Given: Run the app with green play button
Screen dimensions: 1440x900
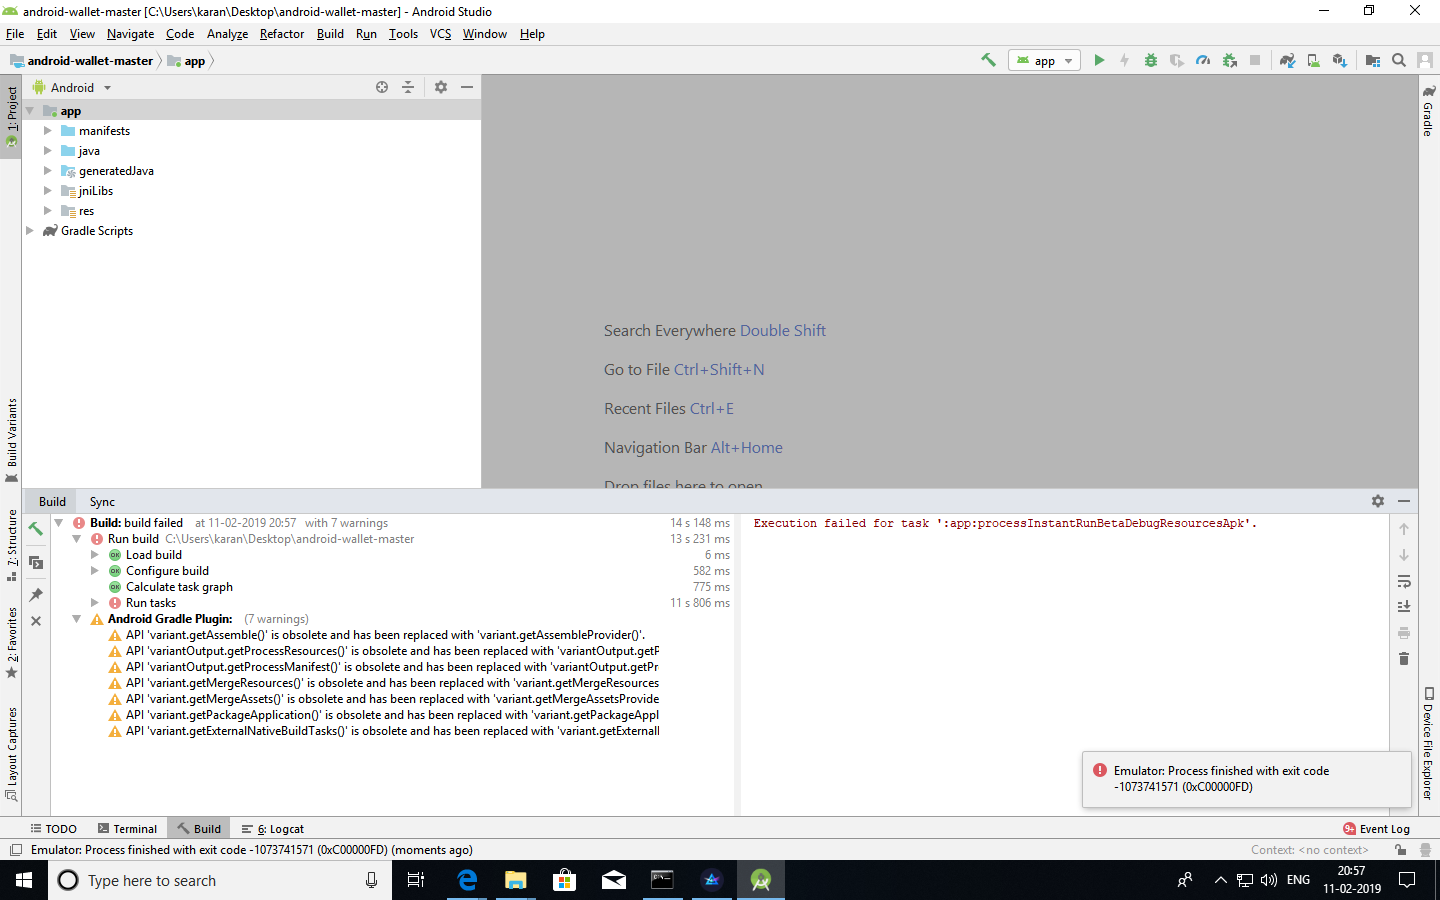Looking at the screenshot, I should [1099, 60].
